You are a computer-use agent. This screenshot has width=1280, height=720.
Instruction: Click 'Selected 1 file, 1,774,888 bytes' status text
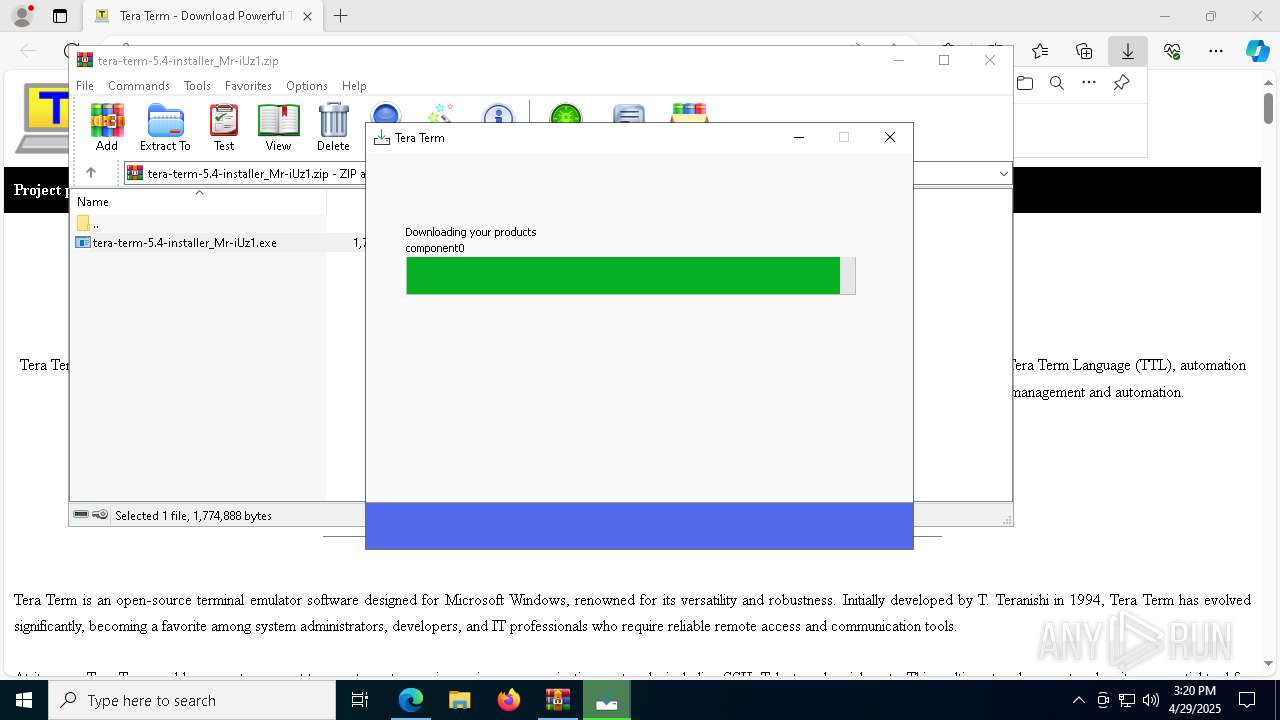tap(193, 516)
